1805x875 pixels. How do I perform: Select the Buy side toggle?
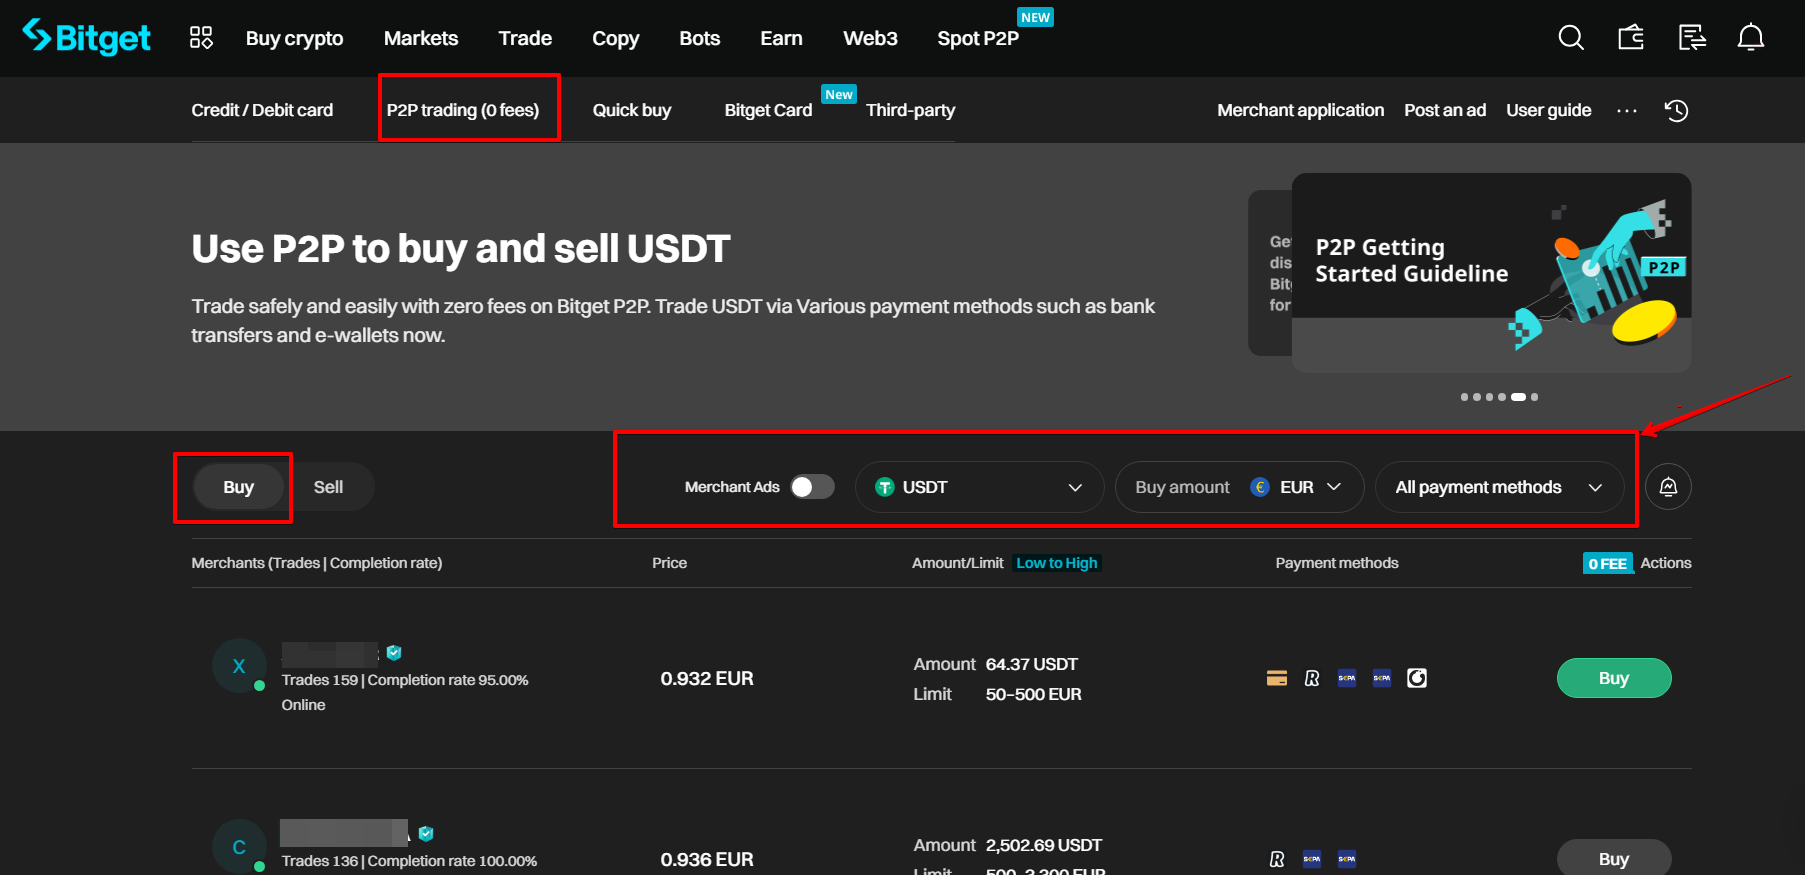point(238,487)
